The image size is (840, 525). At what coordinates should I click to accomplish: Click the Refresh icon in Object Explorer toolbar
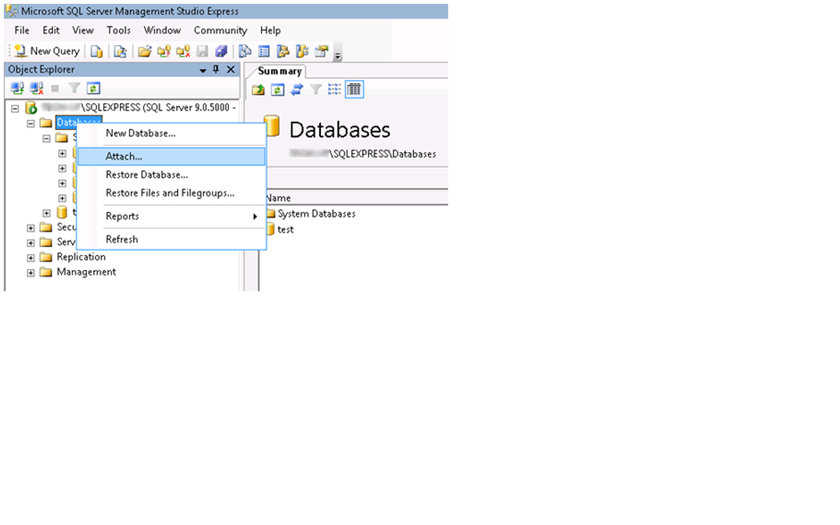click(94, 88)
